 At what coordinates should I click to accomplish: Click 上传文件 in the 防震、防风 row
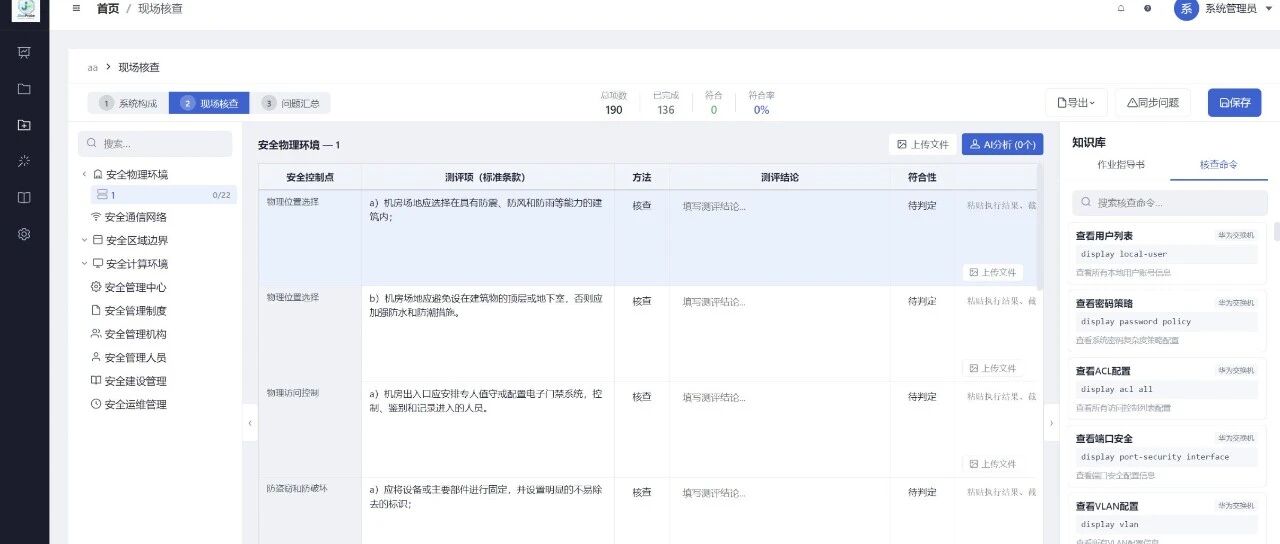(992, 272)
